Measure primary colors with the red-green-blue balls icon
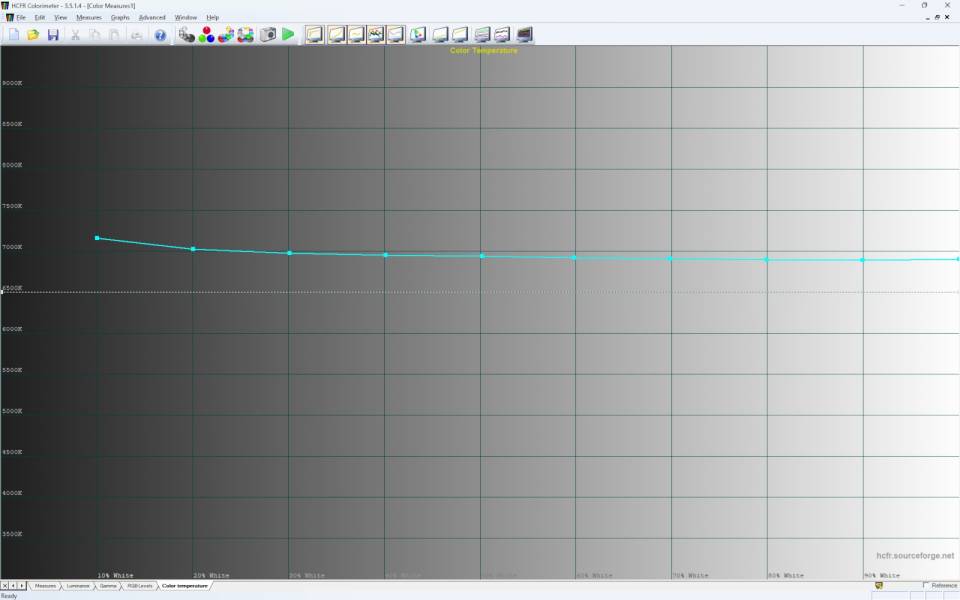 [x=206, y=35]
